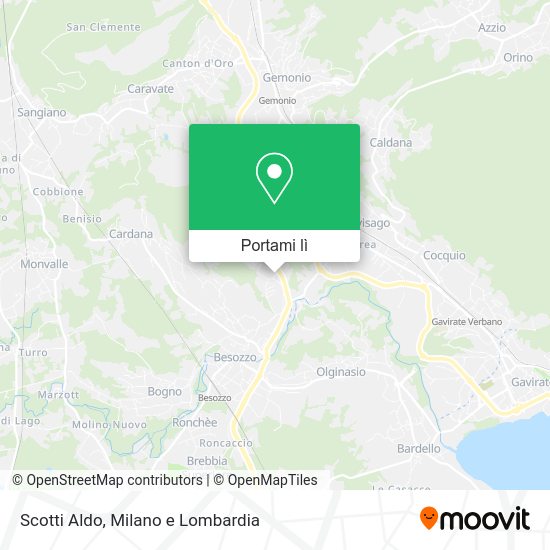The width and height of the screenshot is (550, 550).
Task: Click the Cardana label on map
Action: 131,234
